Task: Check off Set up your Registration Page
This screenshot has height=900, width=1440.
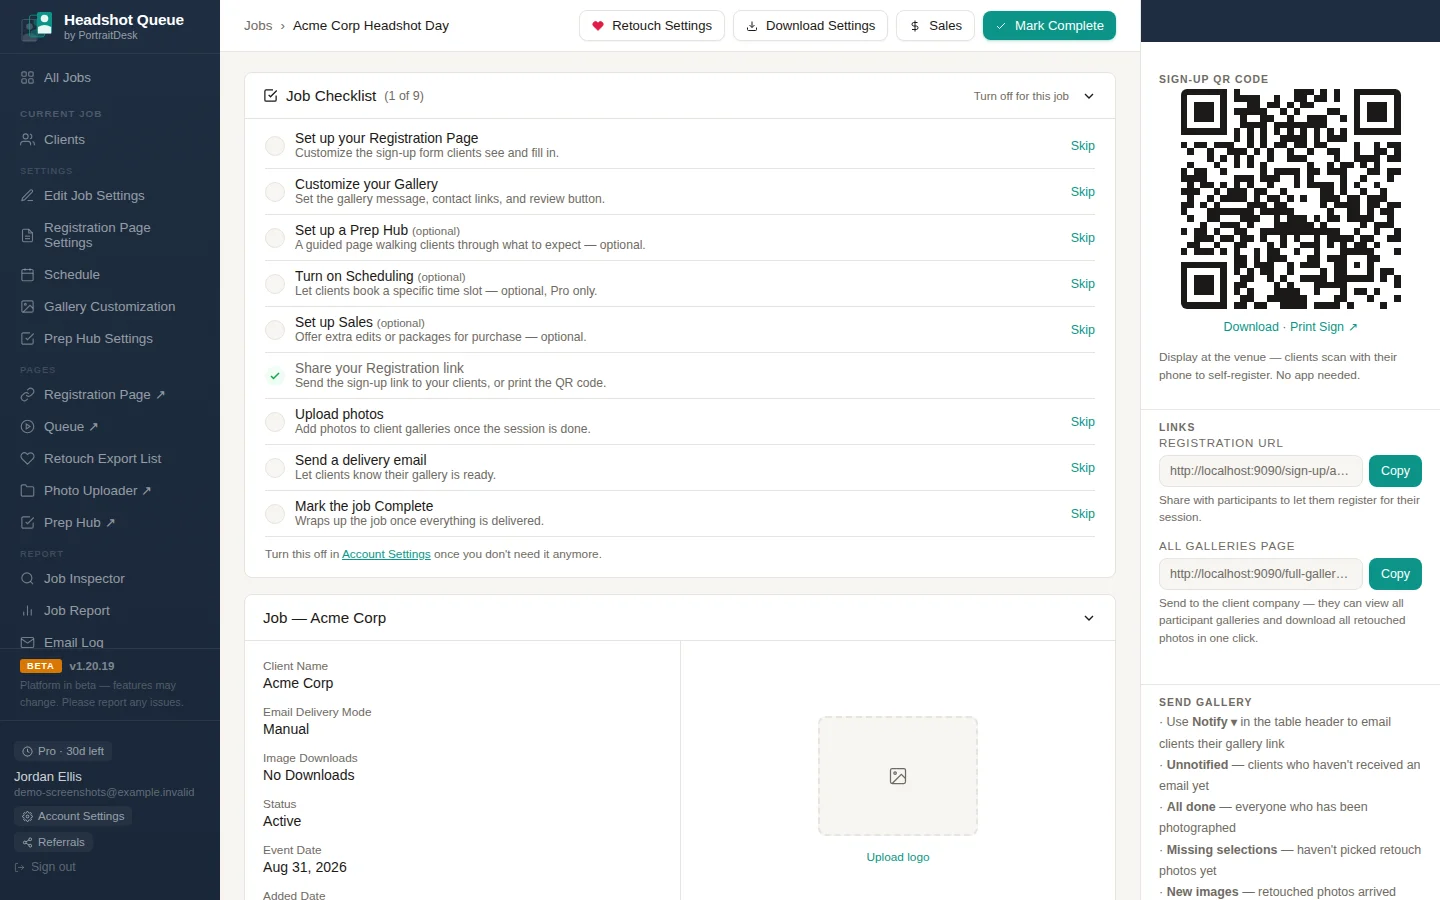Action: tap(275, 146)
